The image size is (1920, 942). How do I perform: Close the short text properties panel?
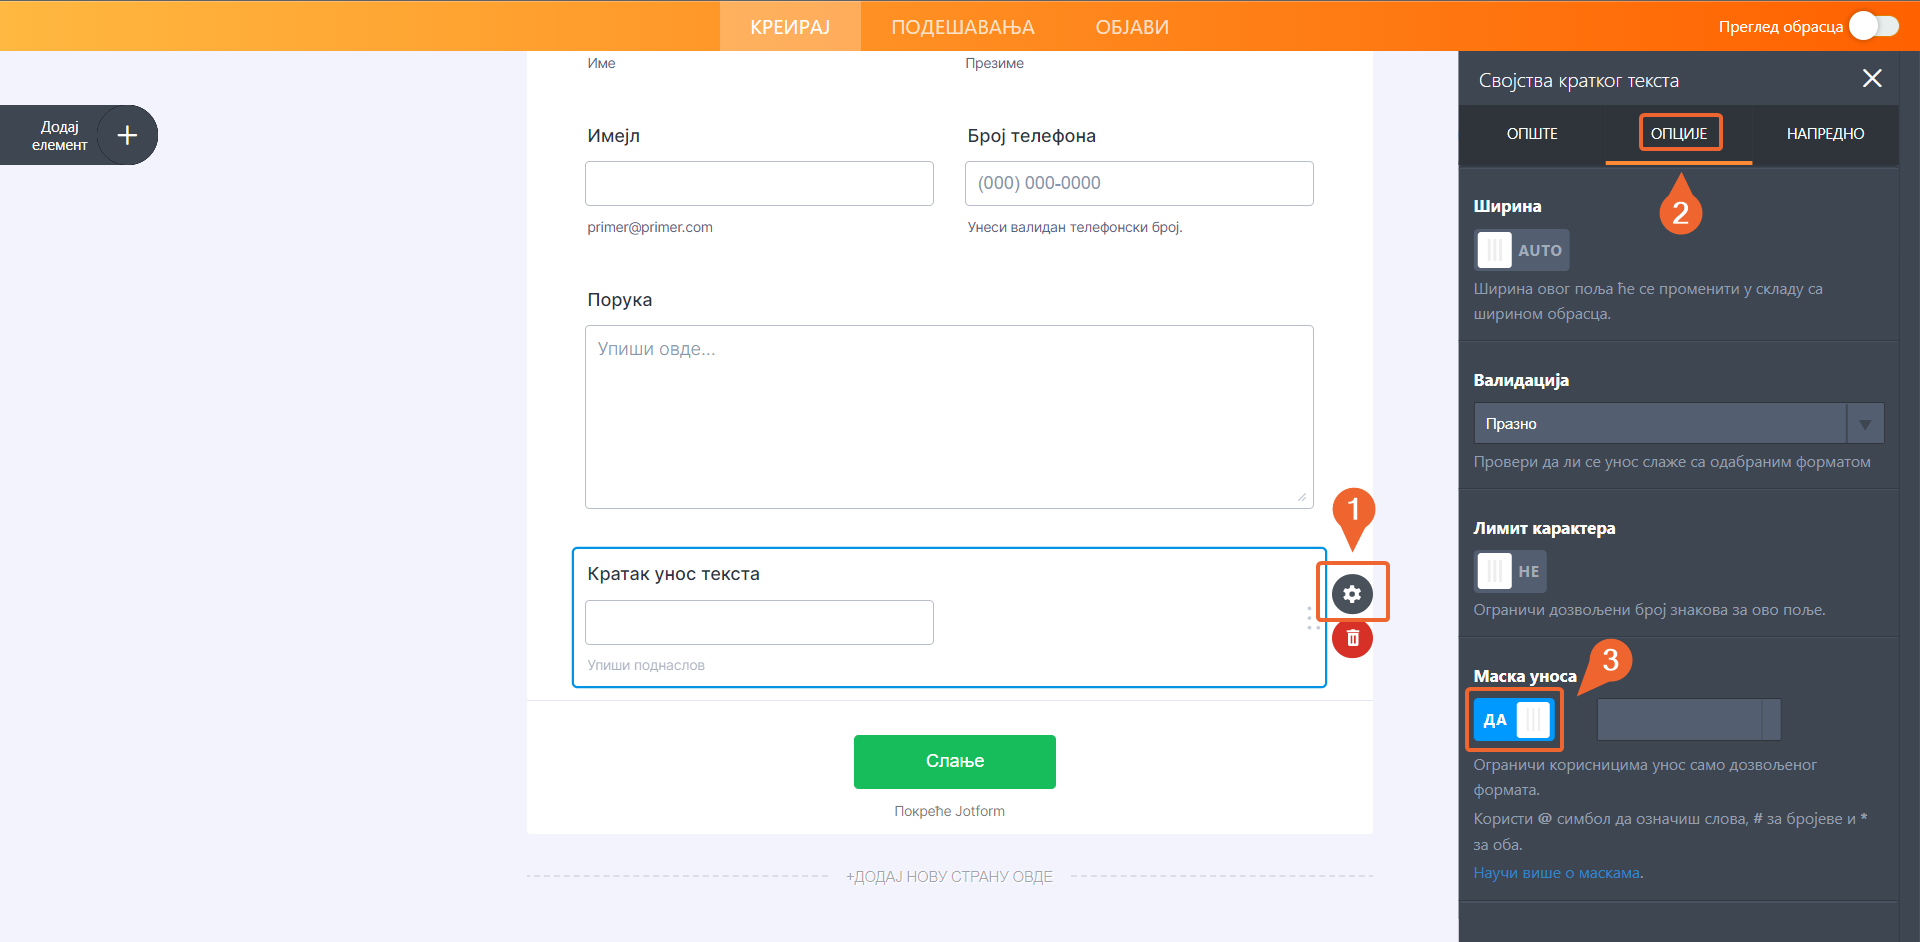coord(1872,79)
